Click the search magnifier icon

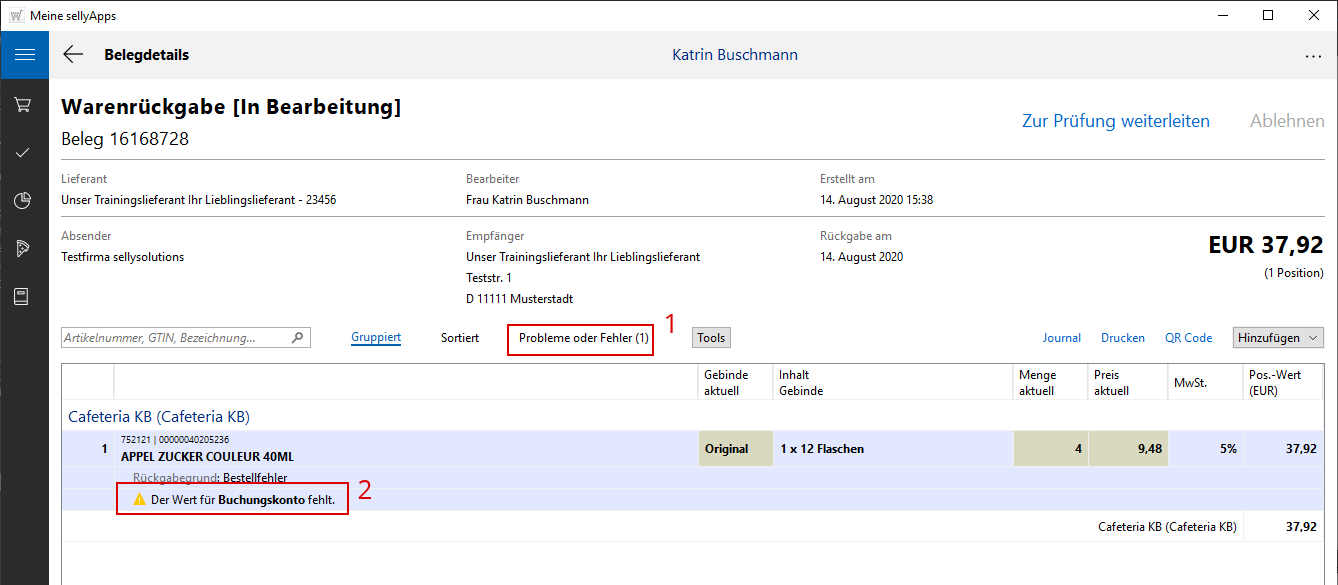click(x=297, y=338)
